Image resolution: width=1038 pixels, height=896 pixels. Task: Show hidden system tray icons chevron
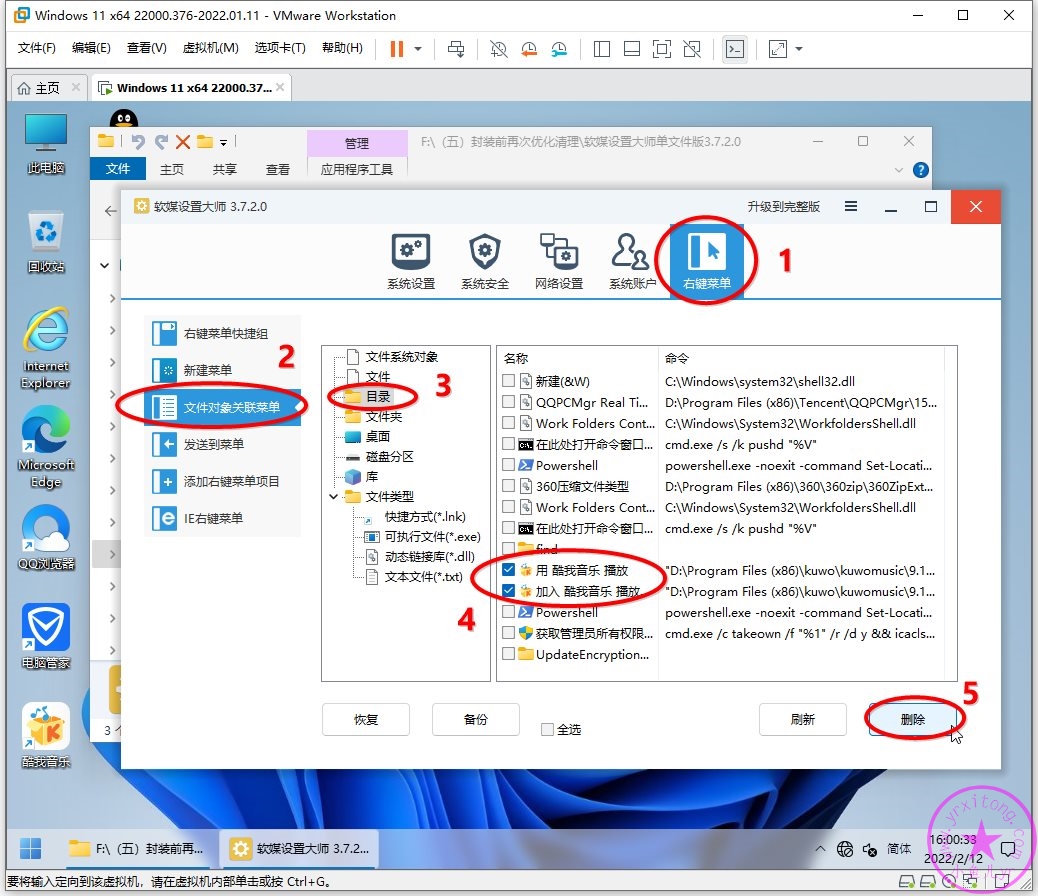(x=820, y=848)
